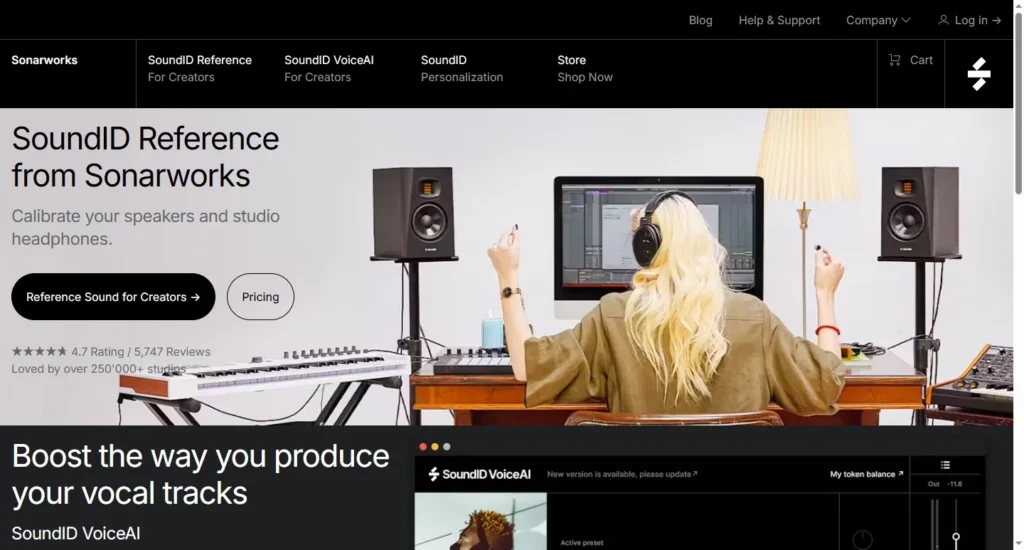This screenshot has width=1024, height=550.
Task: Click the Sonarworks logo icon in header
Action: tap(978, 74)
